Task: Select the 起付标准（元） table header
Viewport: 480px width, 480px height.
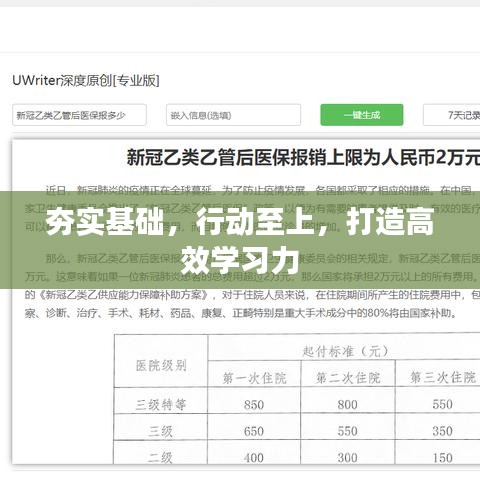Action: tap(346, 351)
